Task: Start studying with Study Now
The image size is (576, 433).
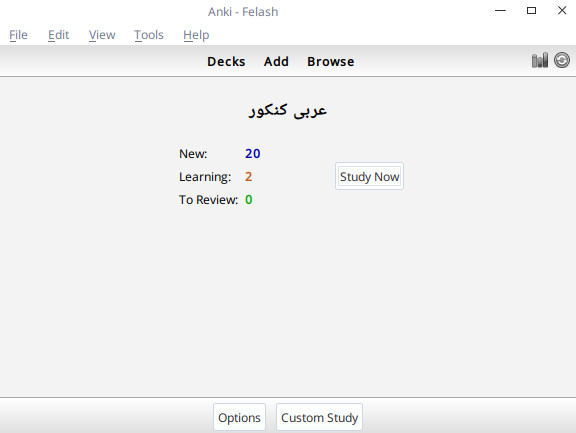Action: tap(369, 176)
